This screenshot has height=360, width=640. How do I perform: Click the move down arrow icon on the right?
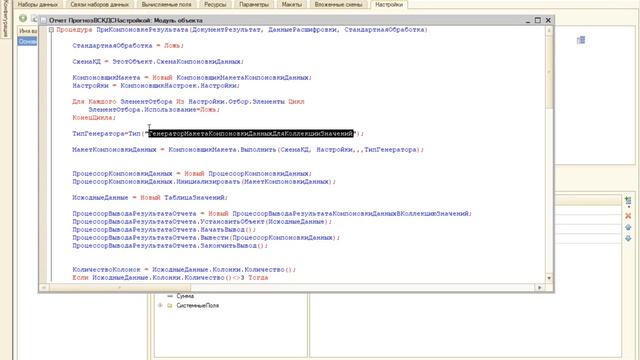tap(628, 238)
